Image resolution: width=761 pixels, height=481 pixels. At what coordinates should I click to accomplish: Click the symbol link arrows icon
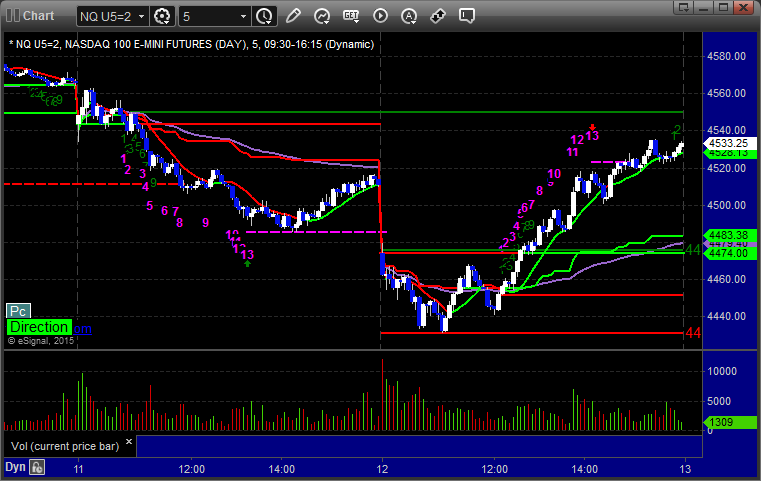[x=438, y=16]
